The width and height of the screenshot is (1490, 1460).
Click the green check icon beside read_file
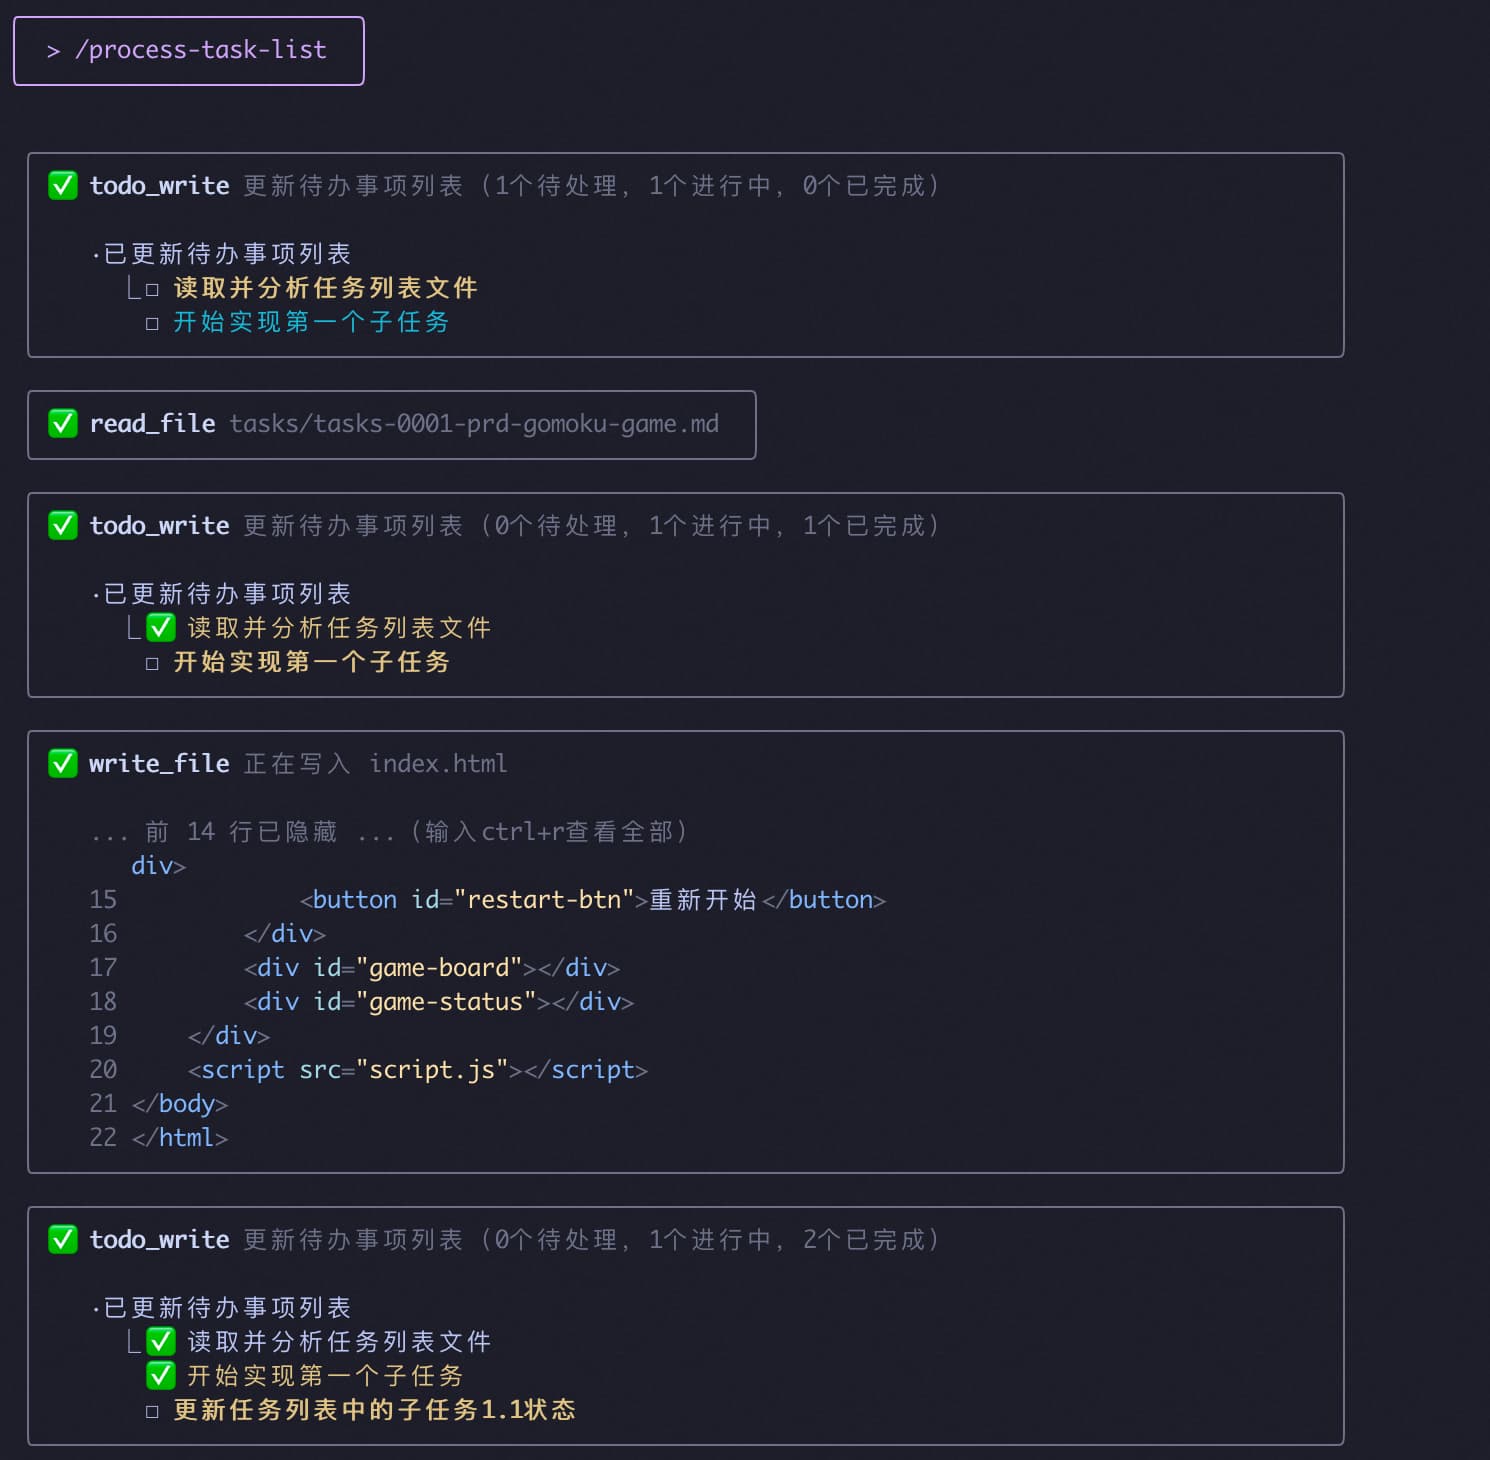pyautogui.click(x=63, y=424)
